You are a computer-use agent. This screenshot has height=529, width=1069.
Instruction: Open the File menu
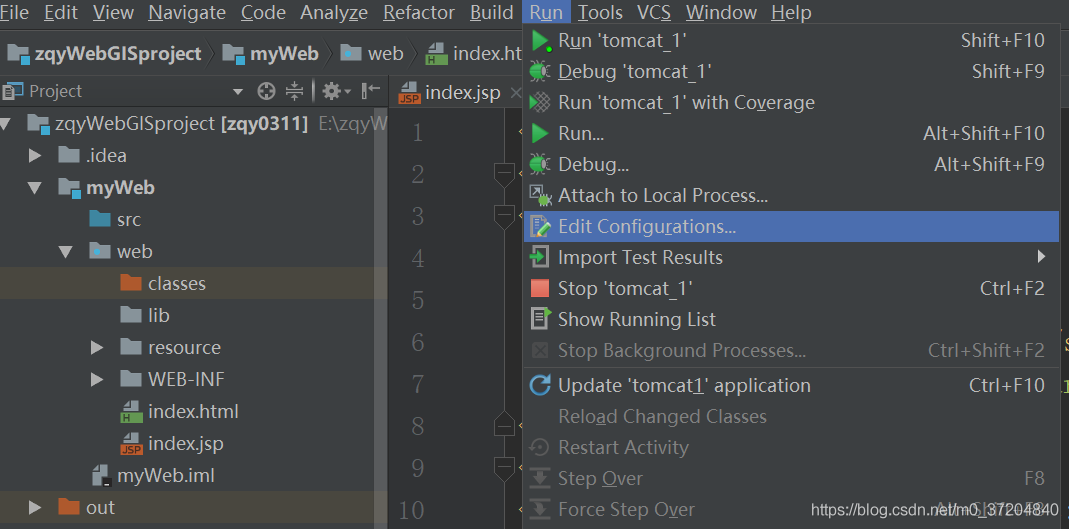click(x=14, y=12)
